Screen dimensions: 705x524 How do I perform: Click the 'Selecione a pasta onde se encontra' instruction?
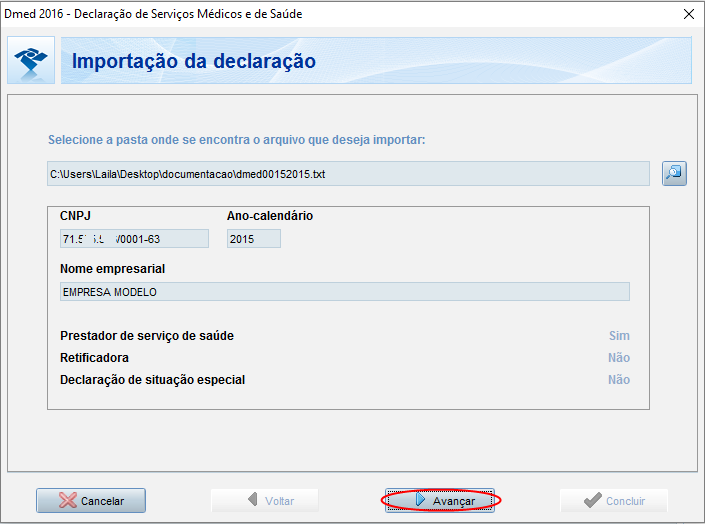pyautogui.click(x=236, y=140)
